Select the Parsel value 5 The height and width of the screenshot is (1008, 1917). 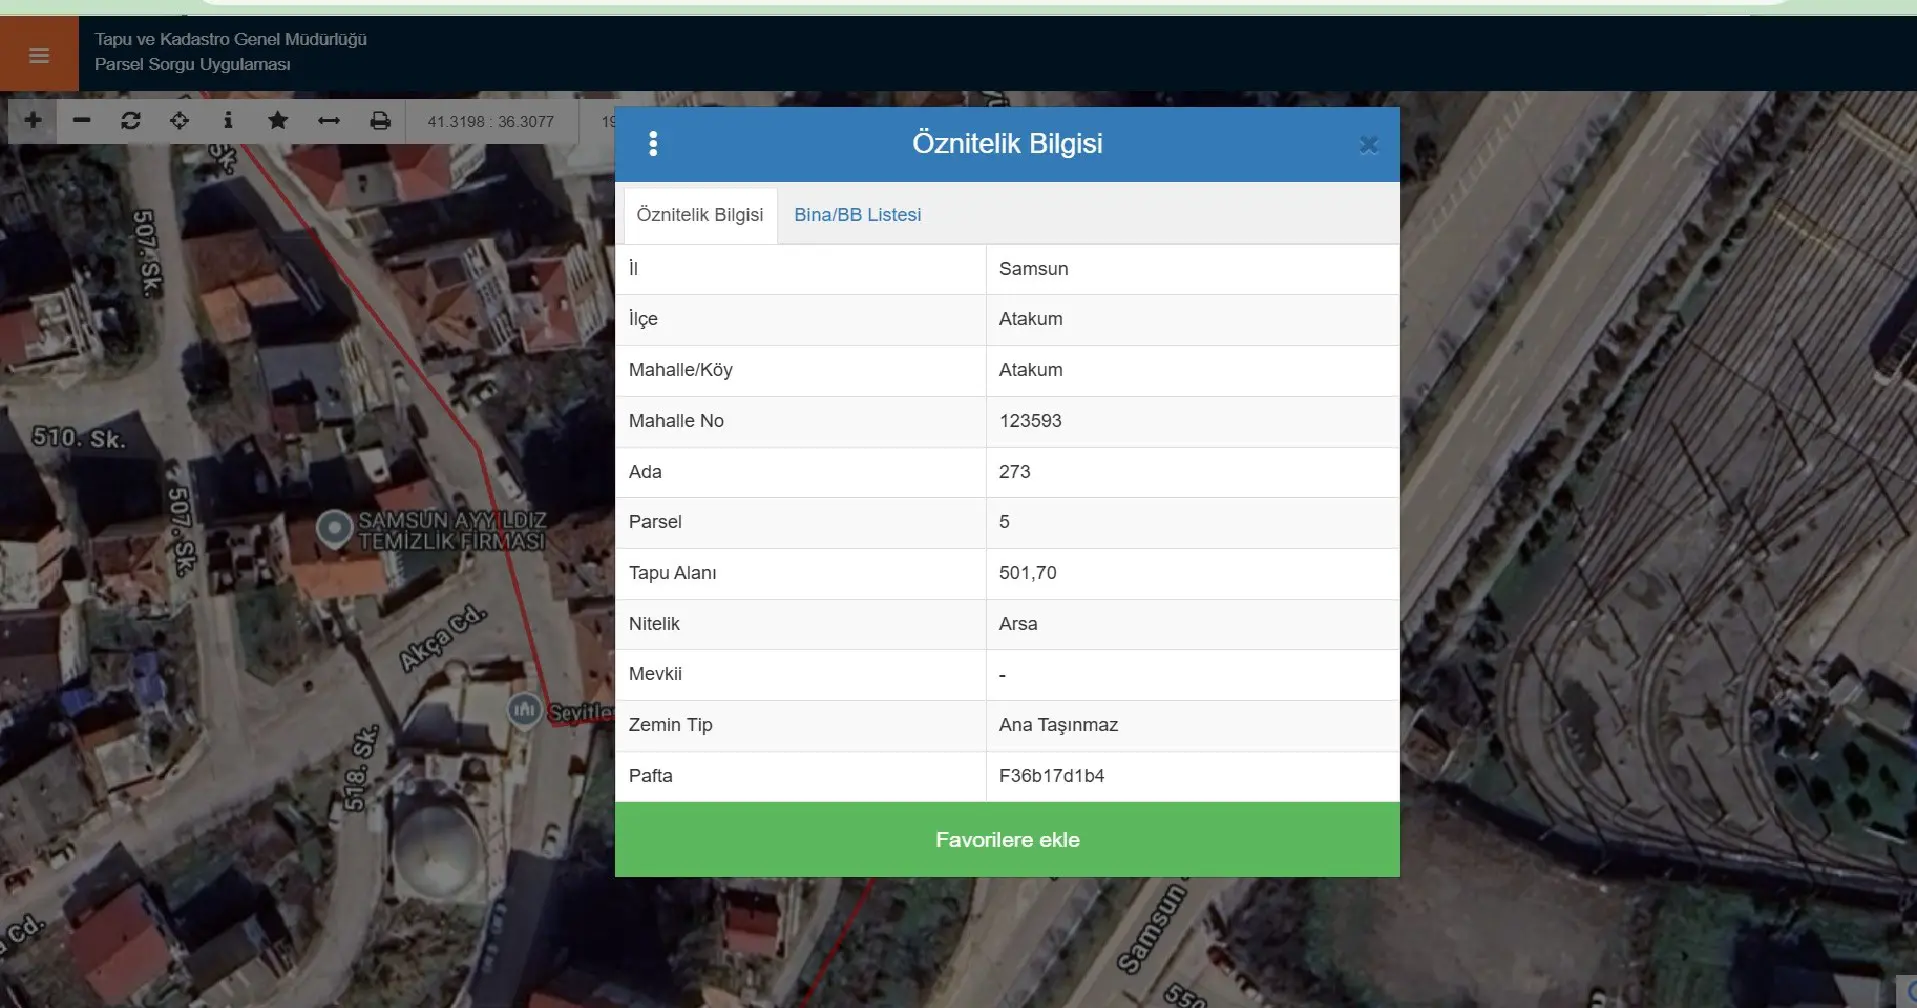tap(1004, 522)
